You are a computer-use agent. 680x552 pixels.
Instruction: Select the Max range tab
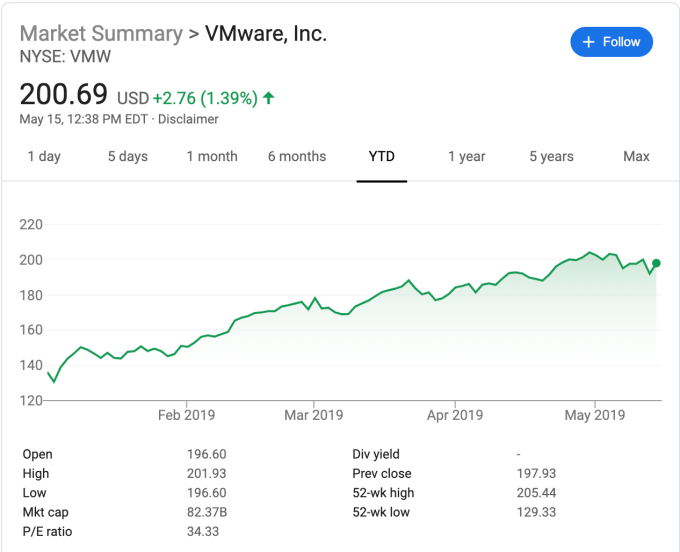click(636, 156)
